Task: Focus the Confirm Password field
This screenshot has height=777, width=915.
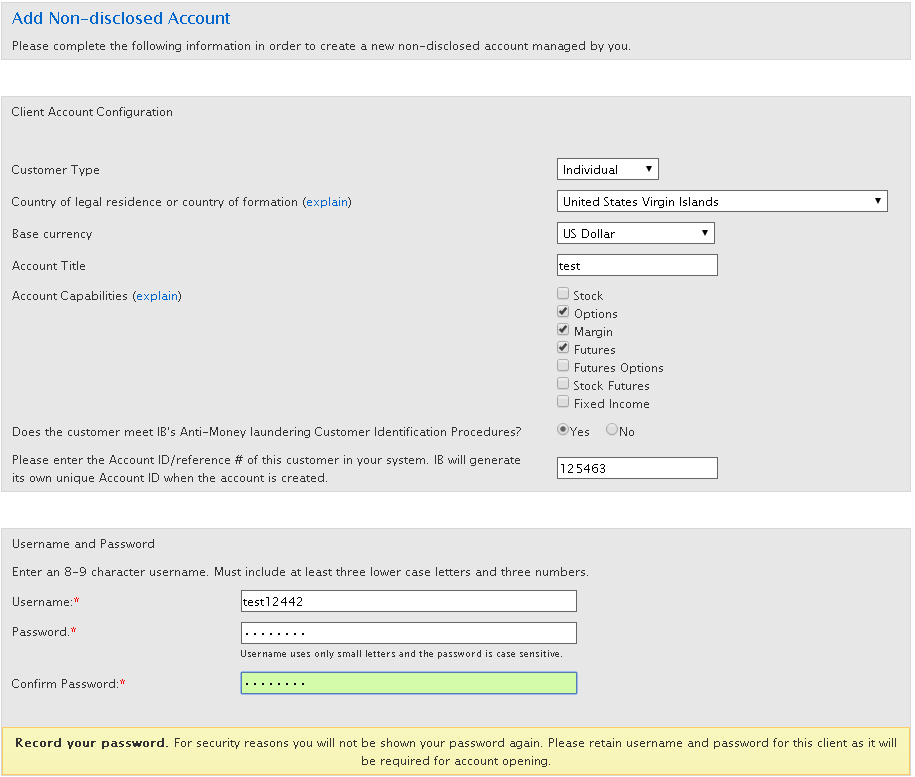Action: (408, 683)
